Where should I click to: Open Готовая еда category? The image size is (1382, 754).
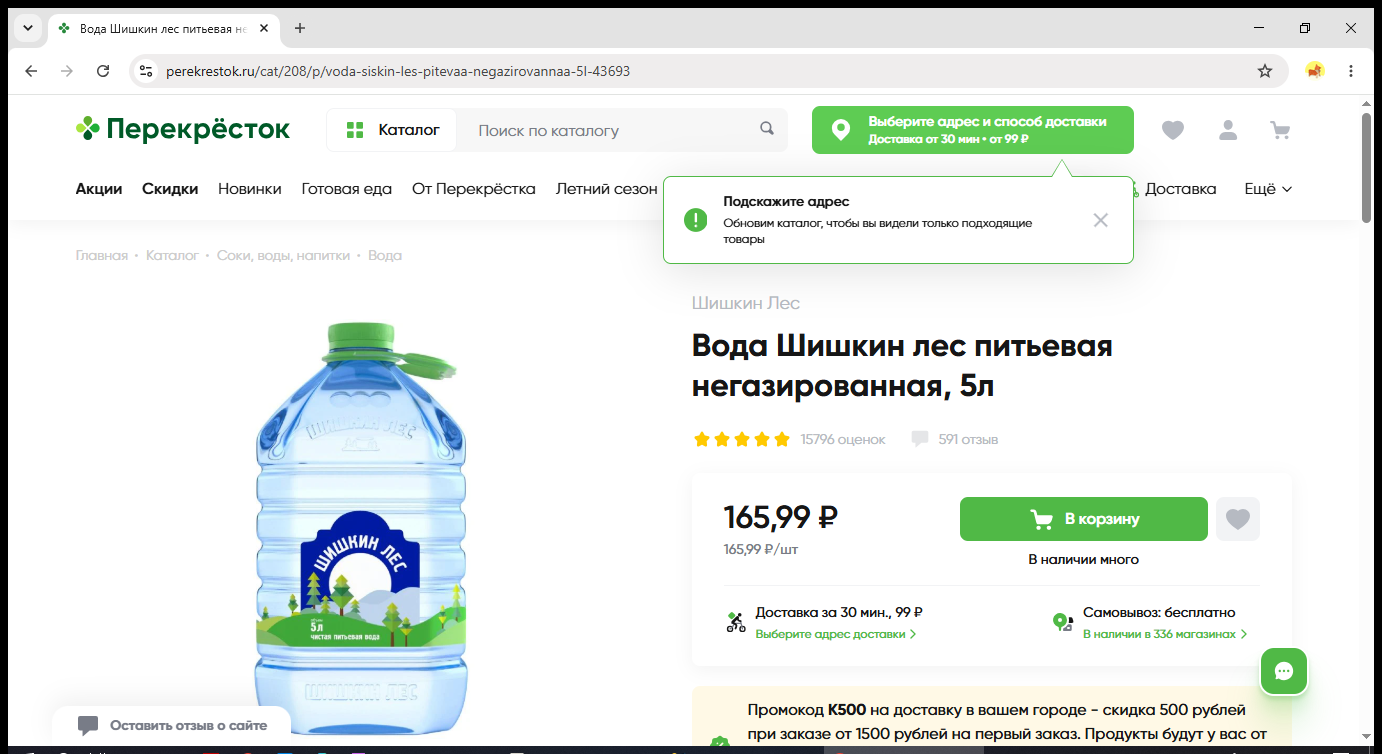(x=347, y=189)
